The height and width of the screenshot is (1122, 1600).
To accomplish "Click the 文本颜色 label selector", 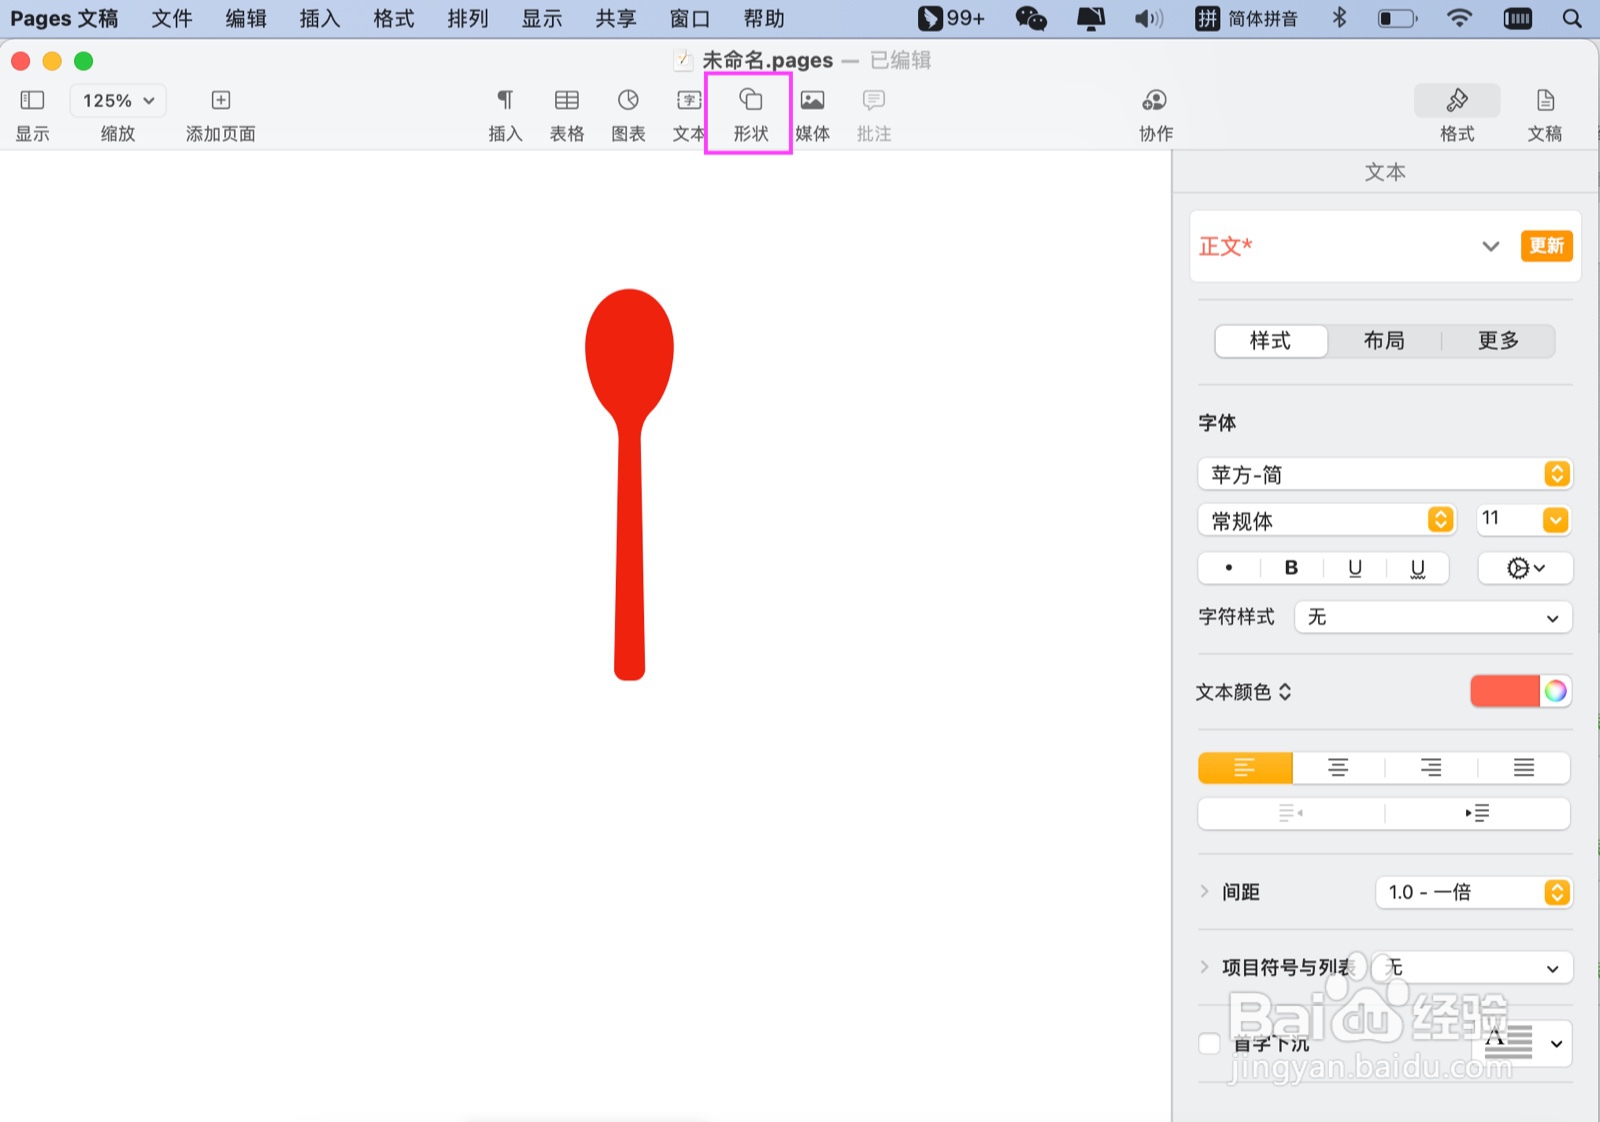I will tap(1244, 692).
